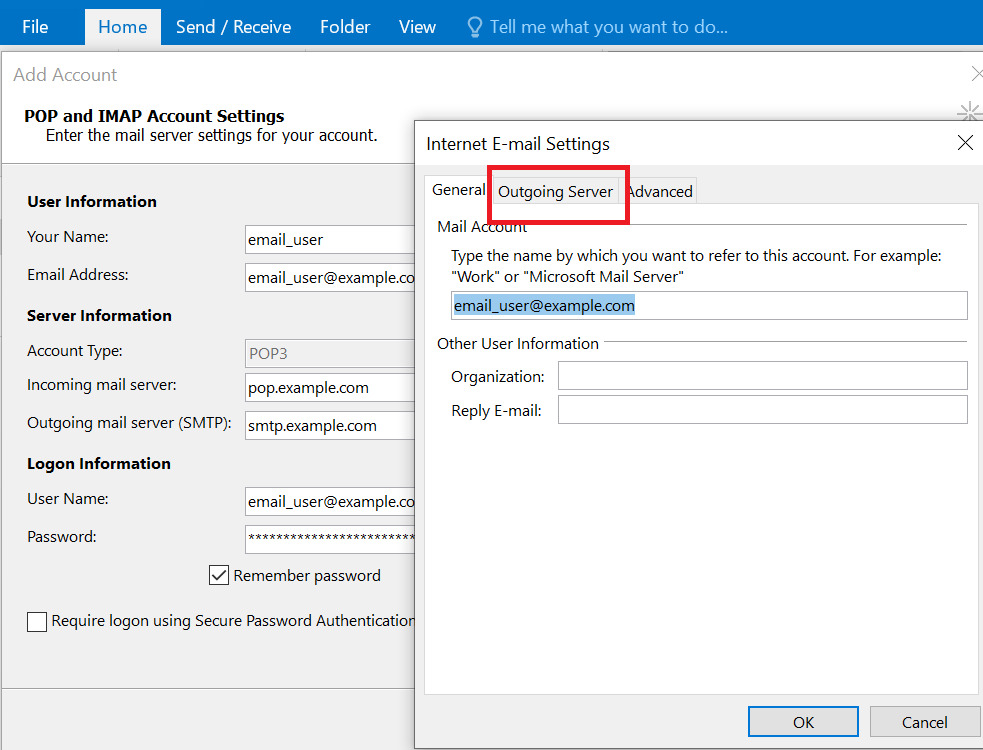Viewport: 983px width, 750px height.
Task: Switch to the View ribbon tab
Action: (x=417, y=26)
